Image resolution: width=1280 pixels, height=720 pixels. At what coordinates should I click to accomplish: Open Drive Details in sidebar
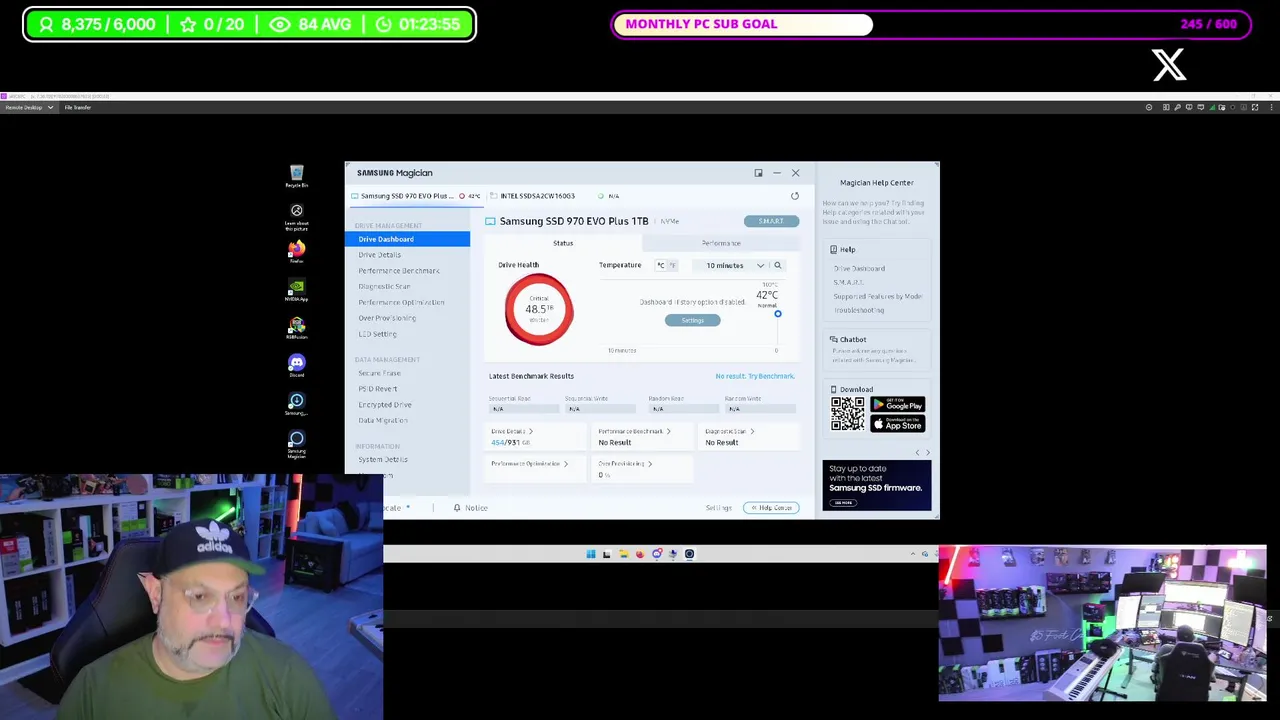coord(380,255)
